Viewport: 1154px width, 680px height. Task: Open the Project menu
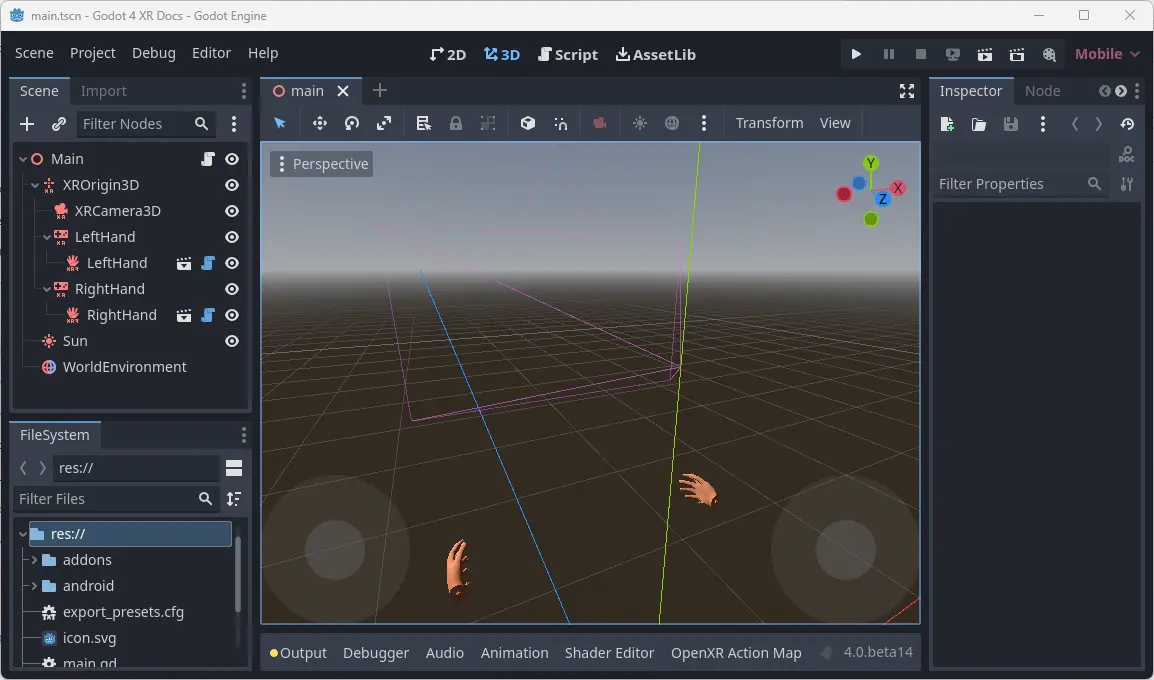tap(93, 53)
